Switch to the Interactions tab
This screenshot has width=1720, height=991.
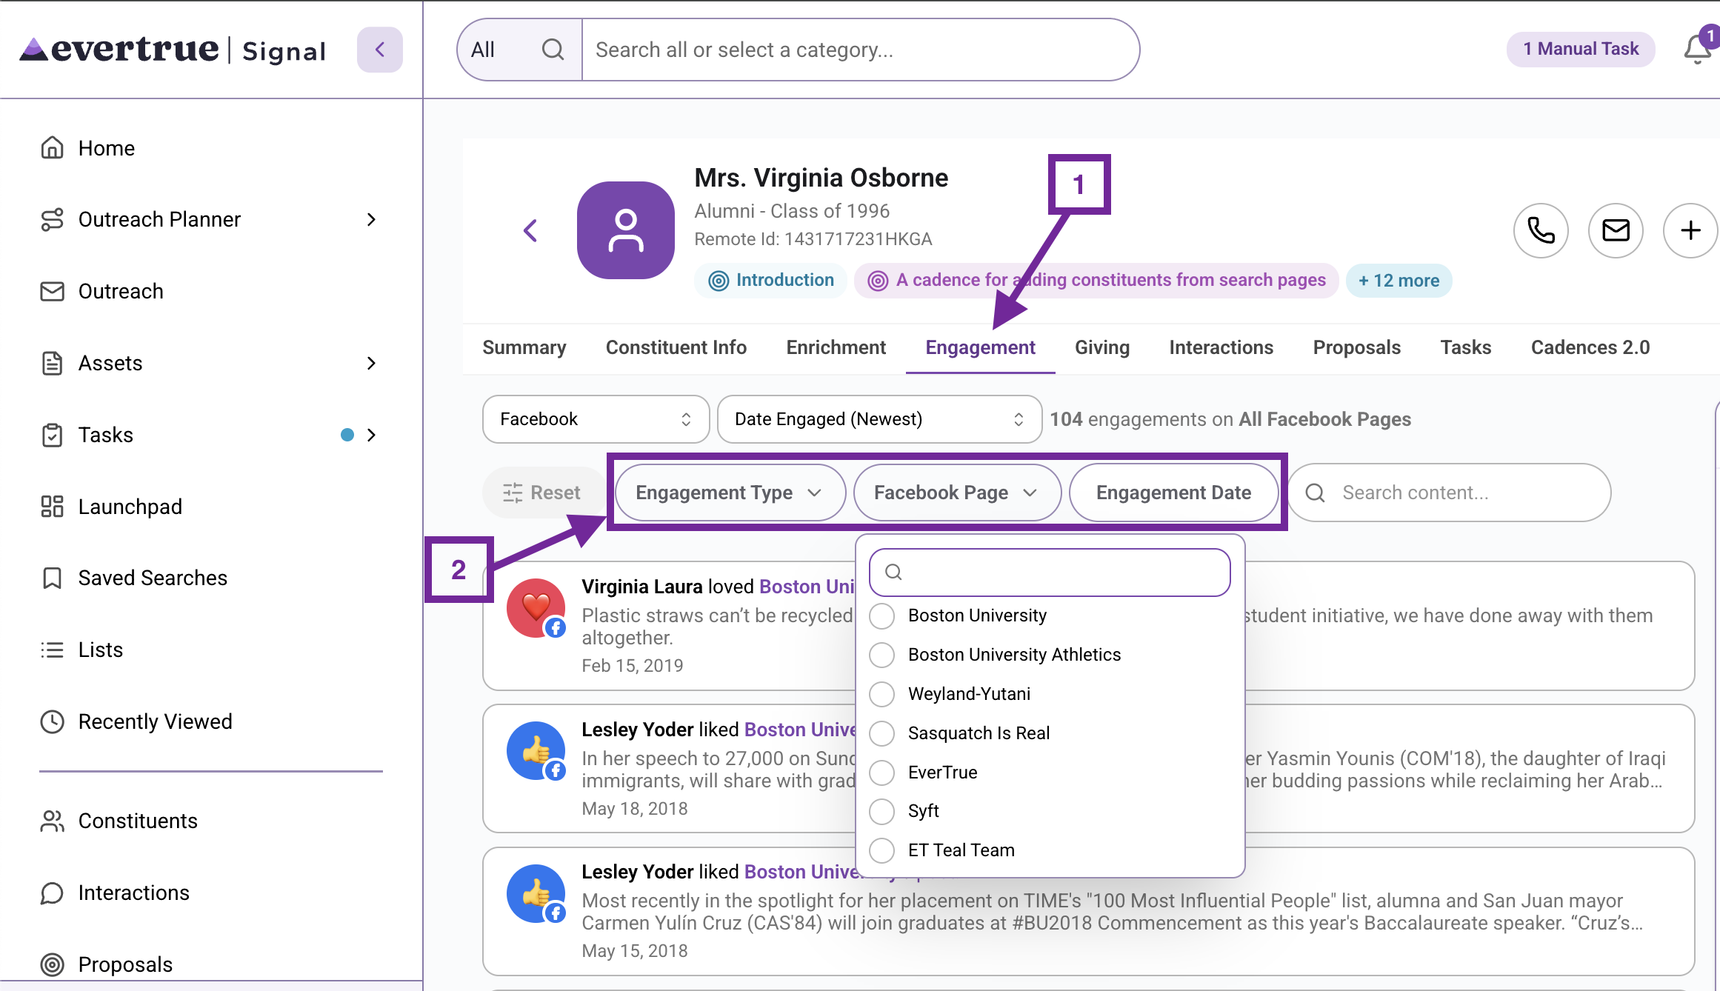1221,347
